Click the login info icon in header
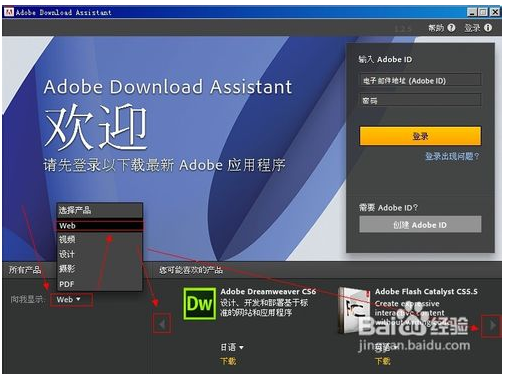The height and width of the screenshot is (376, 506). 488,28
